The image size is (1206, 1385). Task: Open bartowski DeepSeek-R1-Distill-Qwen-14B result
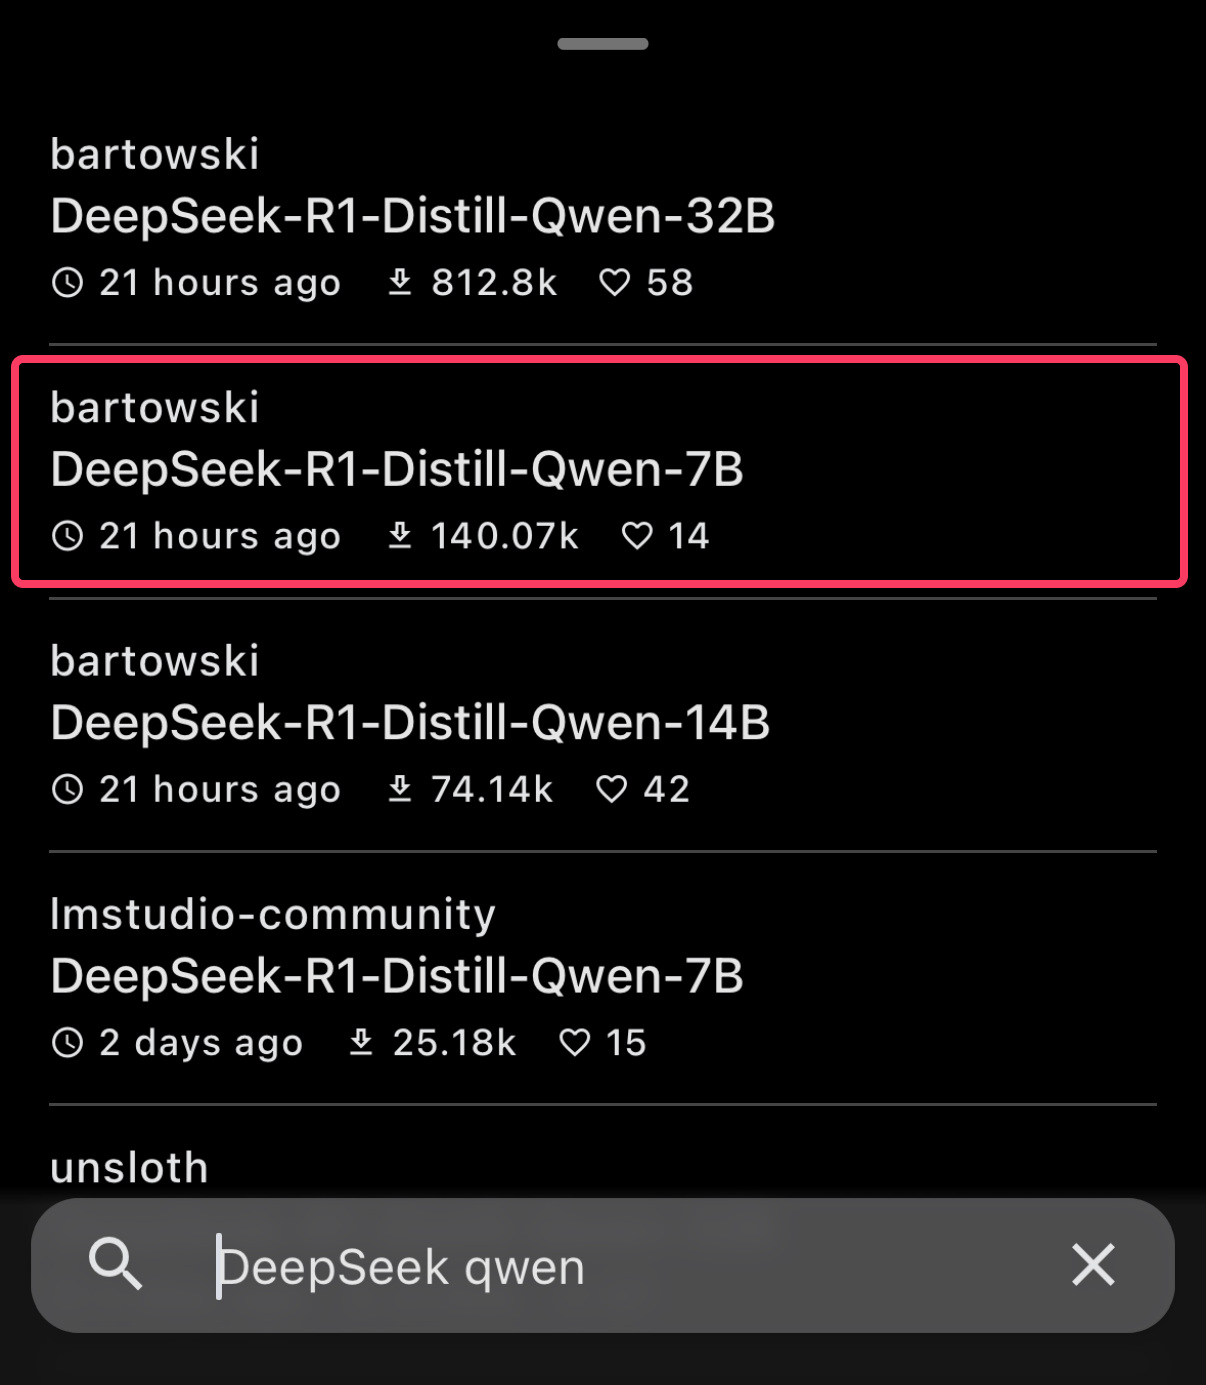(x=410, y=723)
